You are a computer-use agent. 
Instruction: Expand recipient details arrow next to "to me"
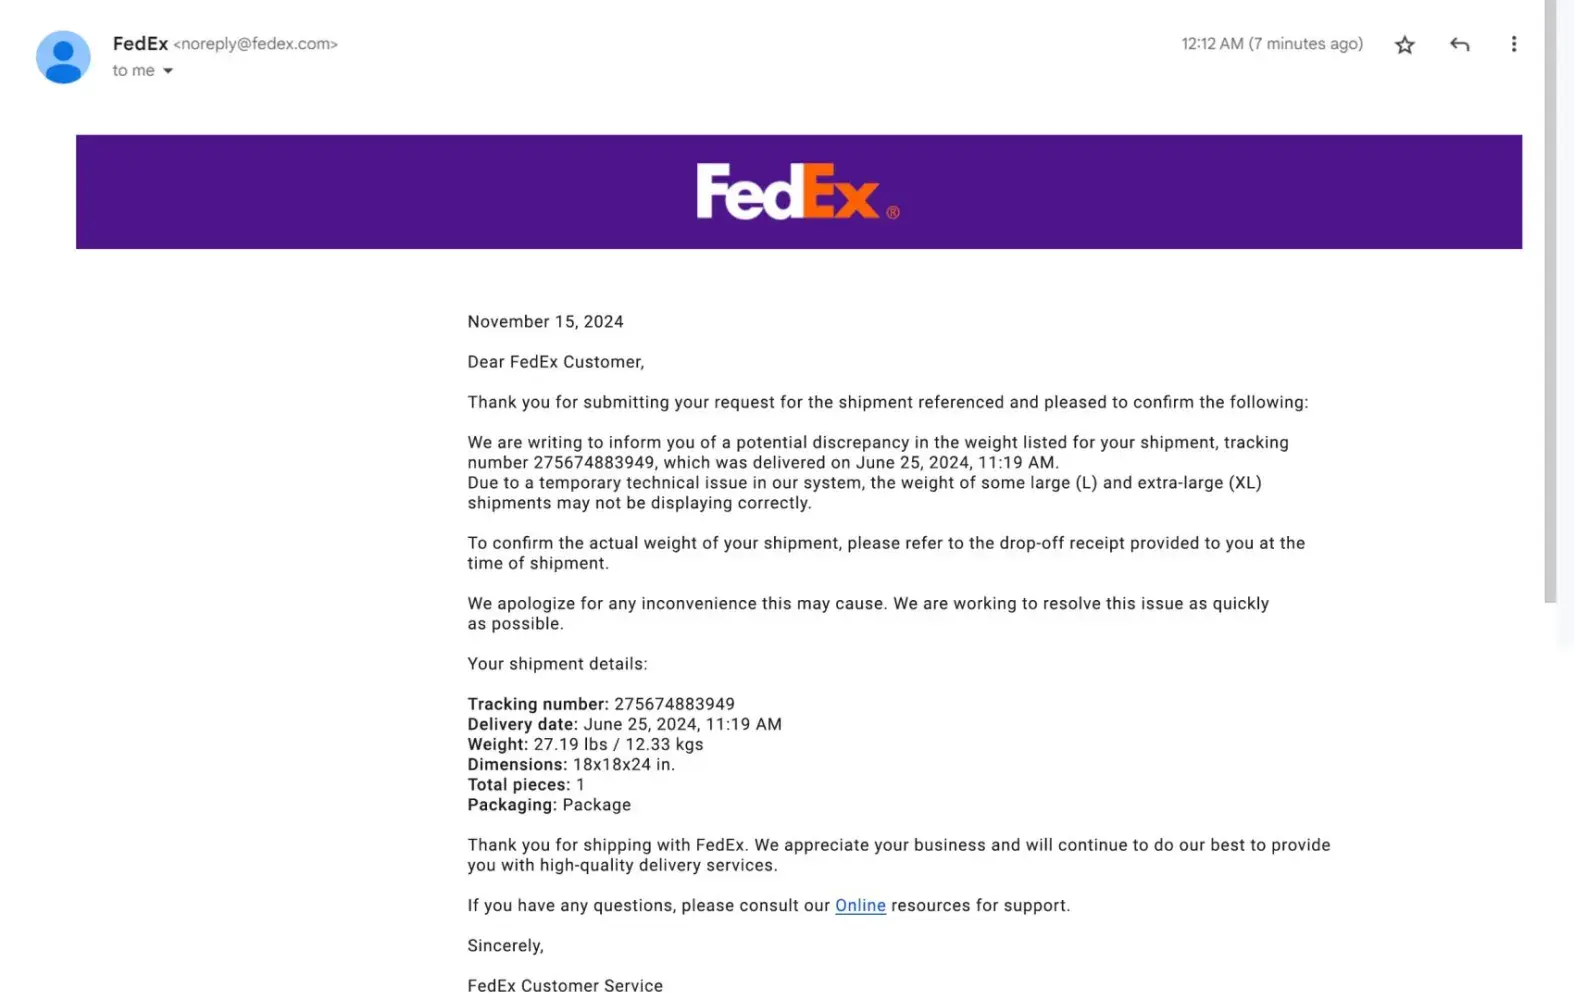click(168, 71)
